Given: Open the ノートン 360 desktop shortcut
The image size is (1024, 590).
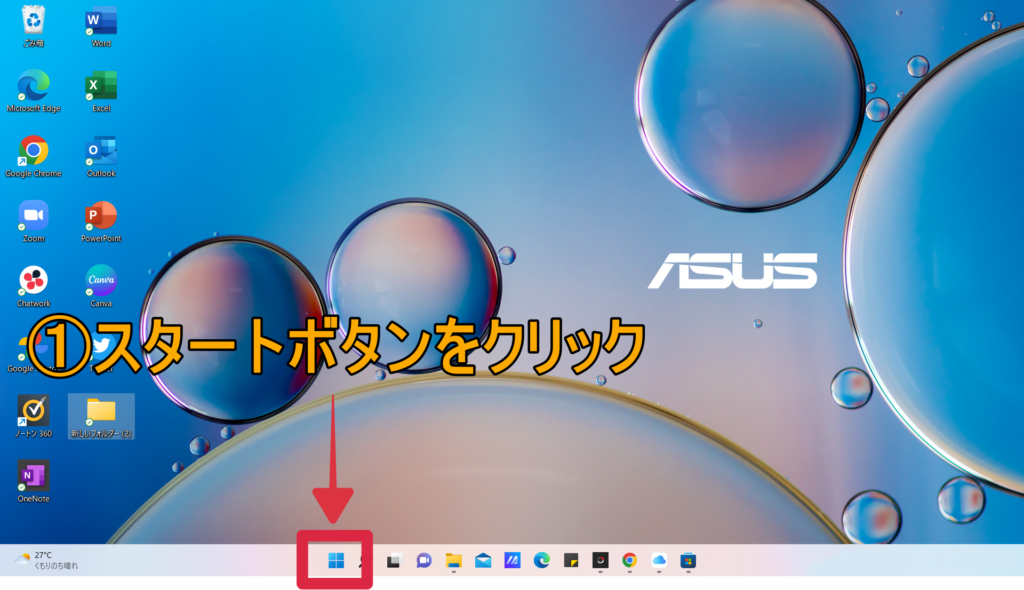Looking at the screenshot, I should (x=33, y=416).
